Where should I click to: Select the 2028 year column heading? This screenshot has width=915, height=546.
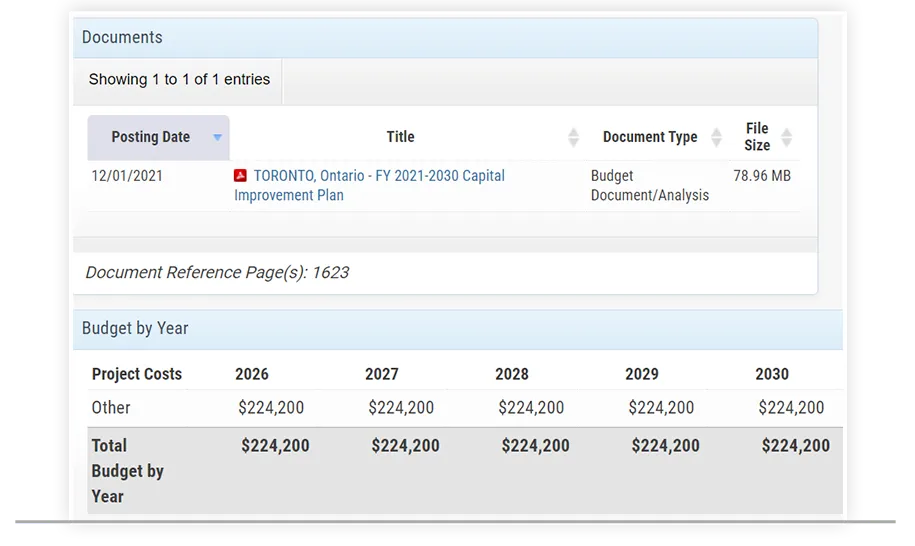click(x=512, y=374)
